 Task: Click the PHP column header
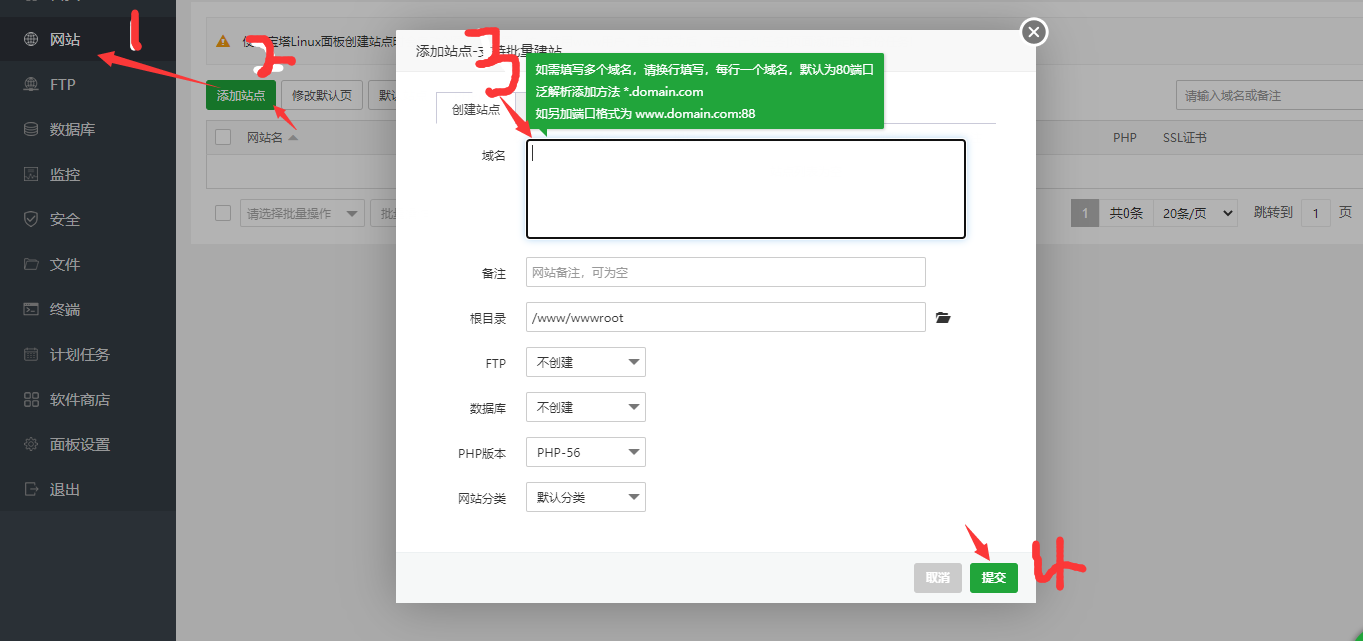pyautogui.click(x=1125, y=137)
